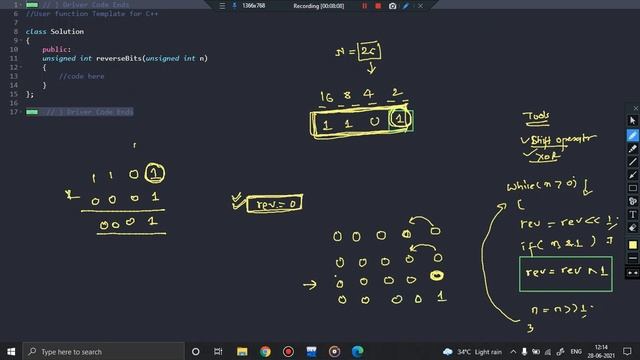Click the 'class Solution' line in editor
This screenshot has width=640, height=360.
point(55,31)
